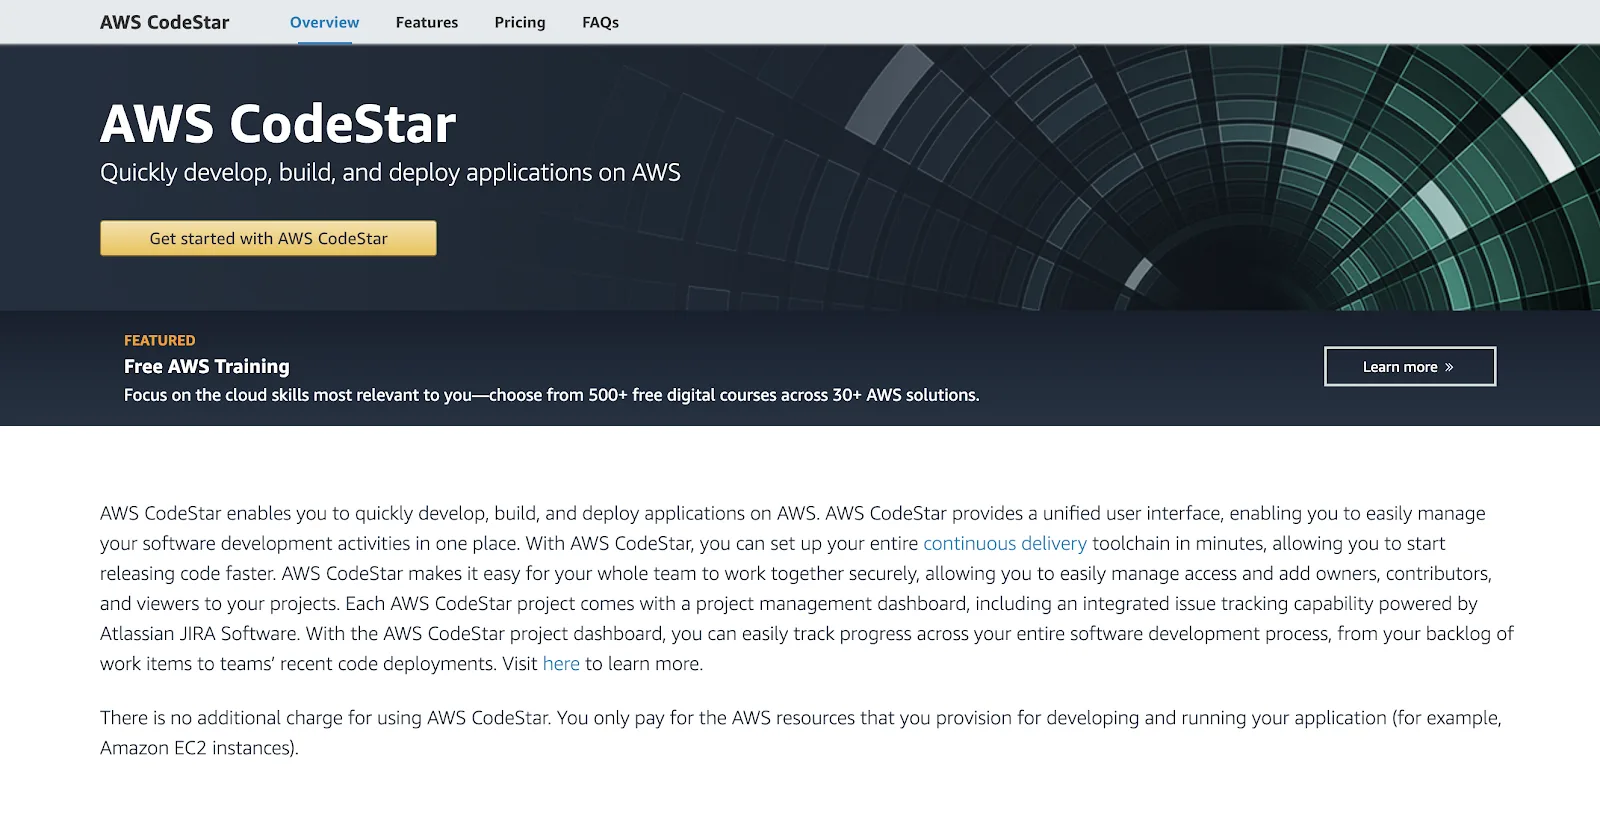Click the AWS CodeStar nav title
Image resolution: width=1600 pixels, height=817 pixels.
[x=165, y=22]
